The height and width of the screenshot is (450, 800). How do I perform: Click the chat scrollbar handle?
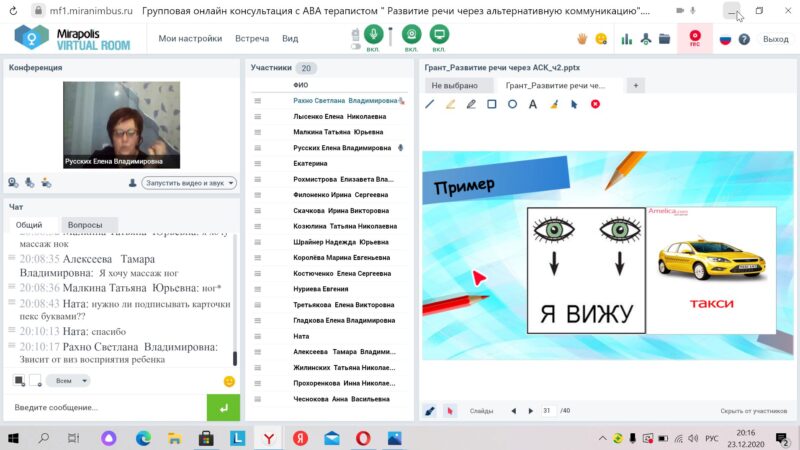(x=235, y=358)
